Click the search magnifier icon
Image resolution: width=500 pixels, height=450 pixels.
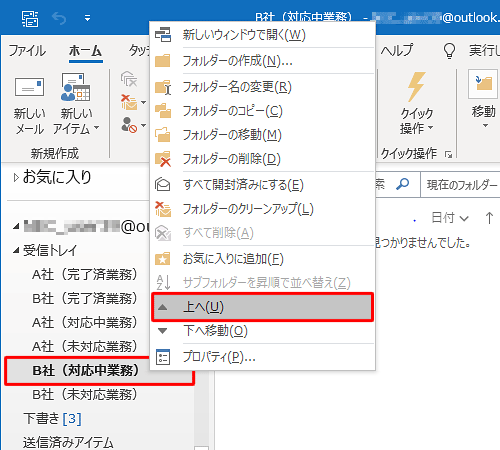(x=402, y=184)
